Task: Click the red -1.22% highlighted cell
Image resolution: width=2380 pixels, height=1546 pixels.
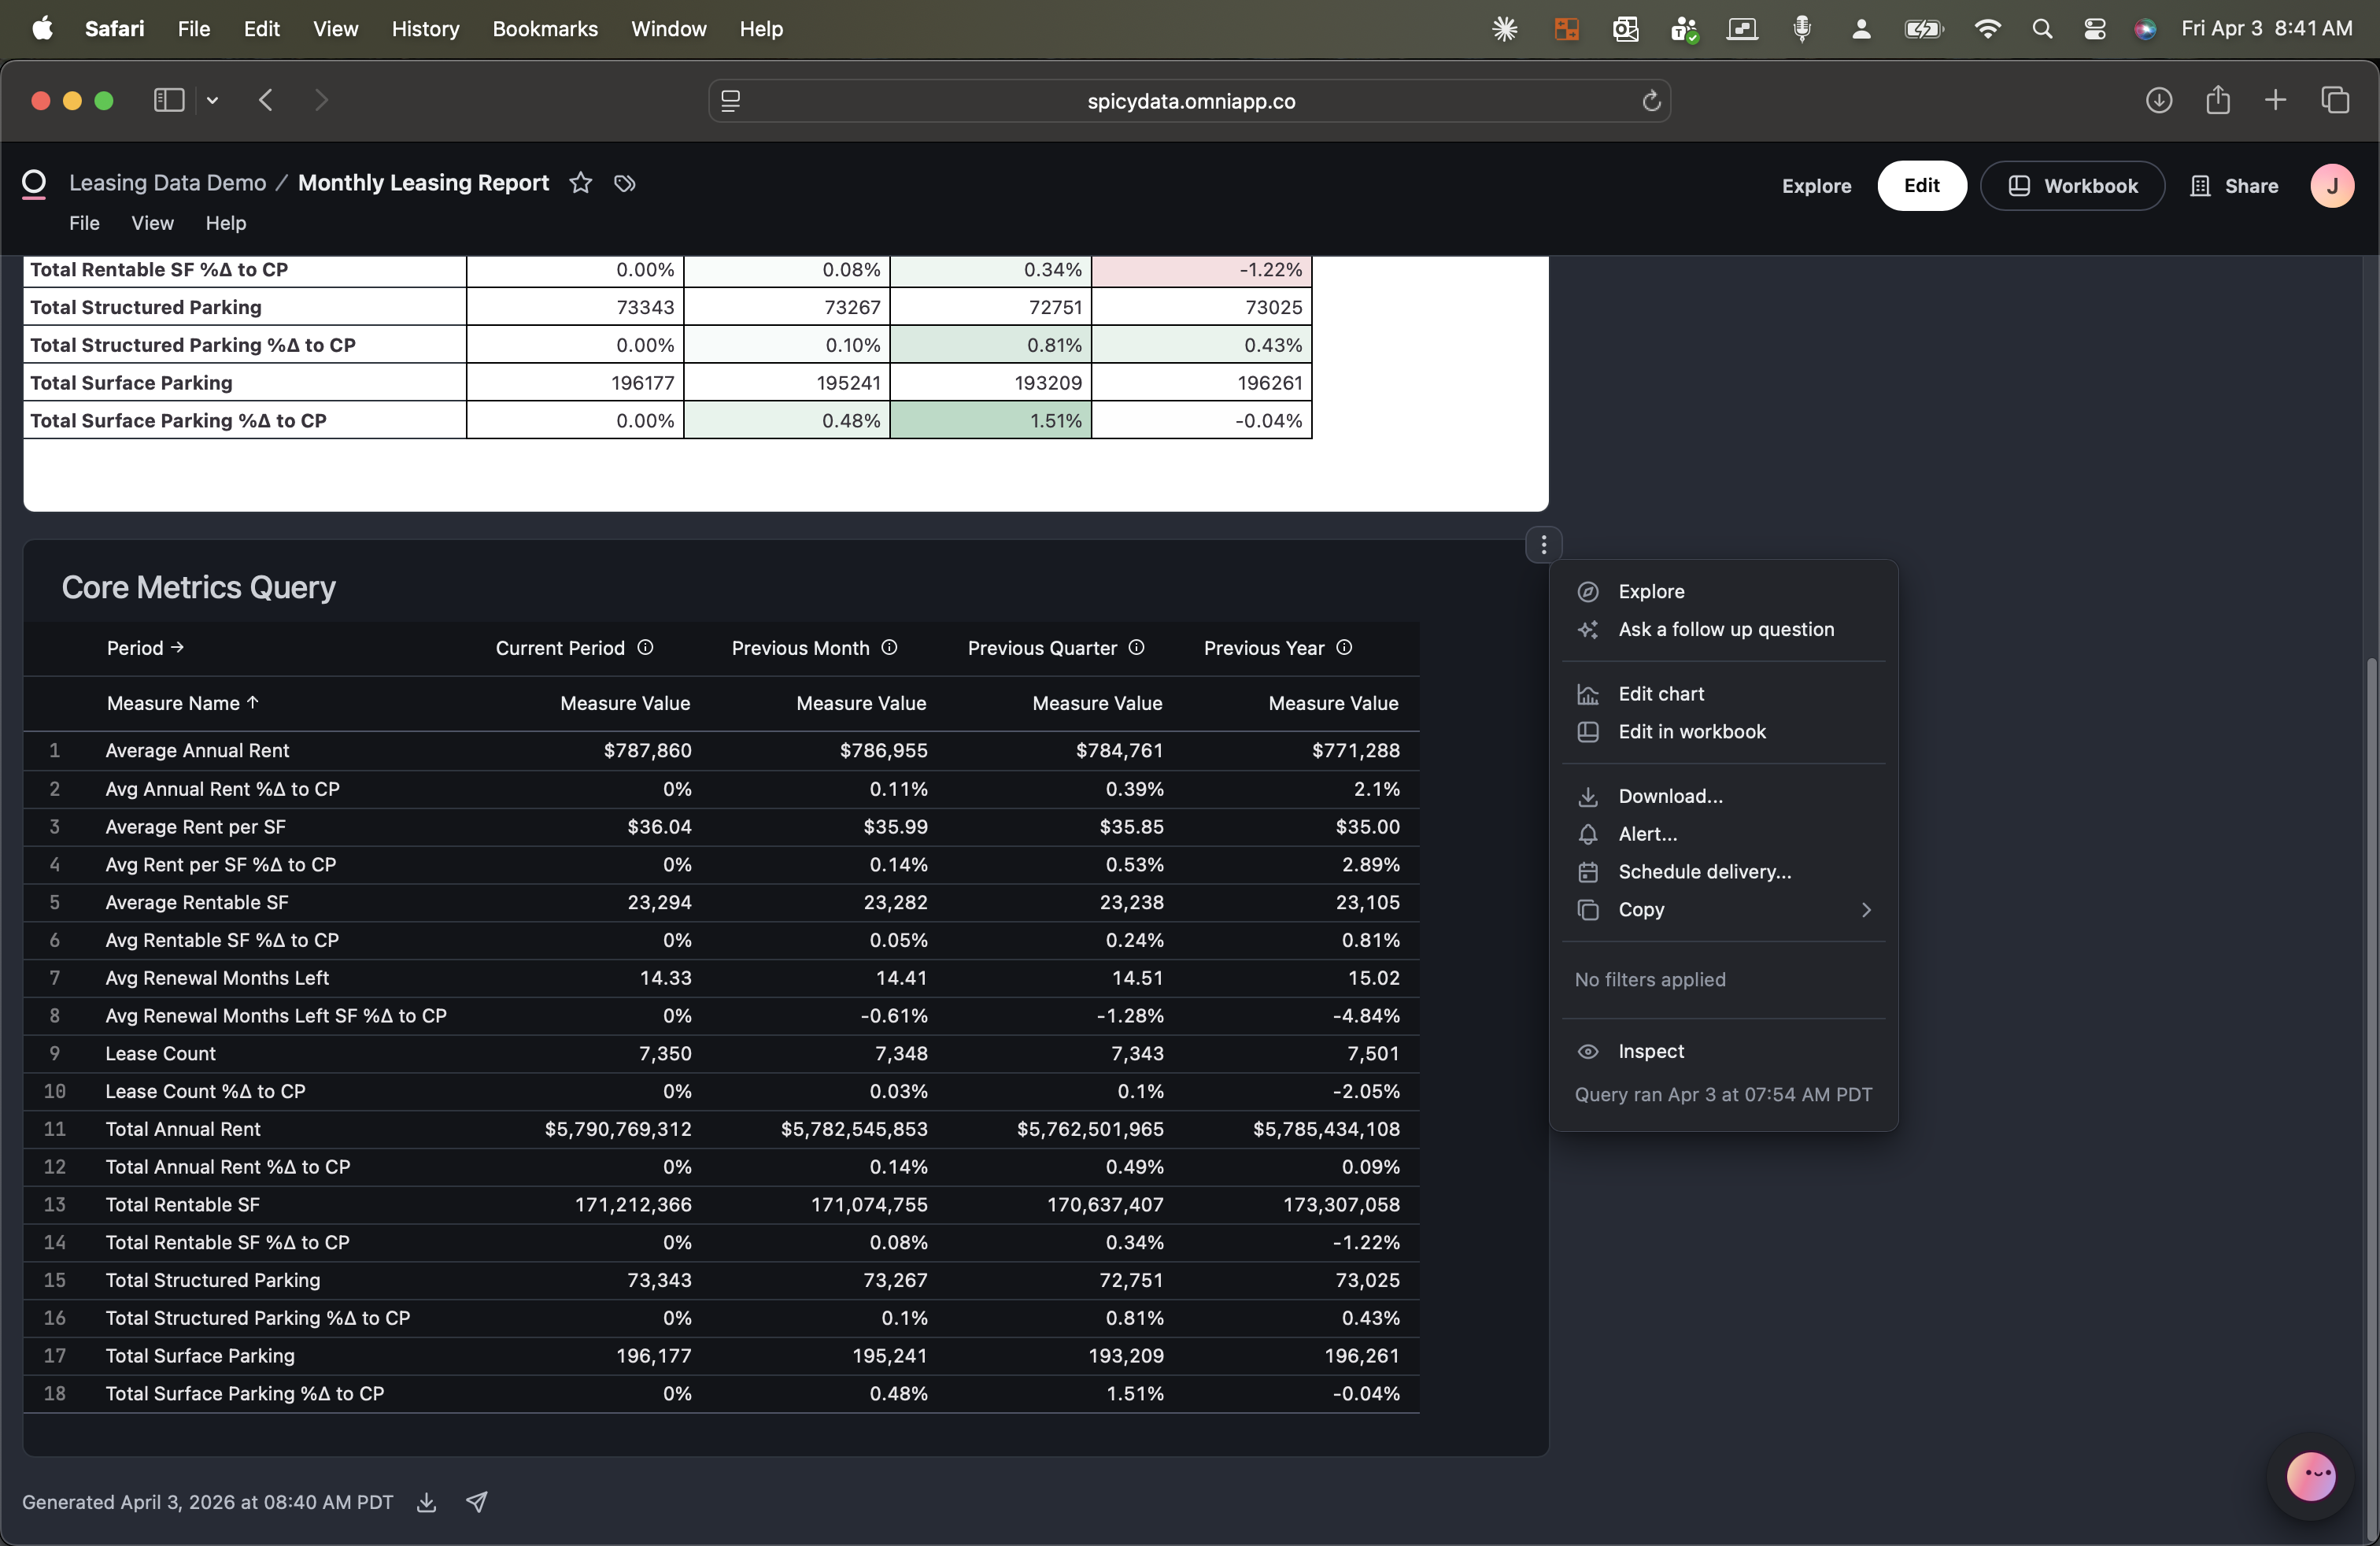Action: (x=1200, y=269)
